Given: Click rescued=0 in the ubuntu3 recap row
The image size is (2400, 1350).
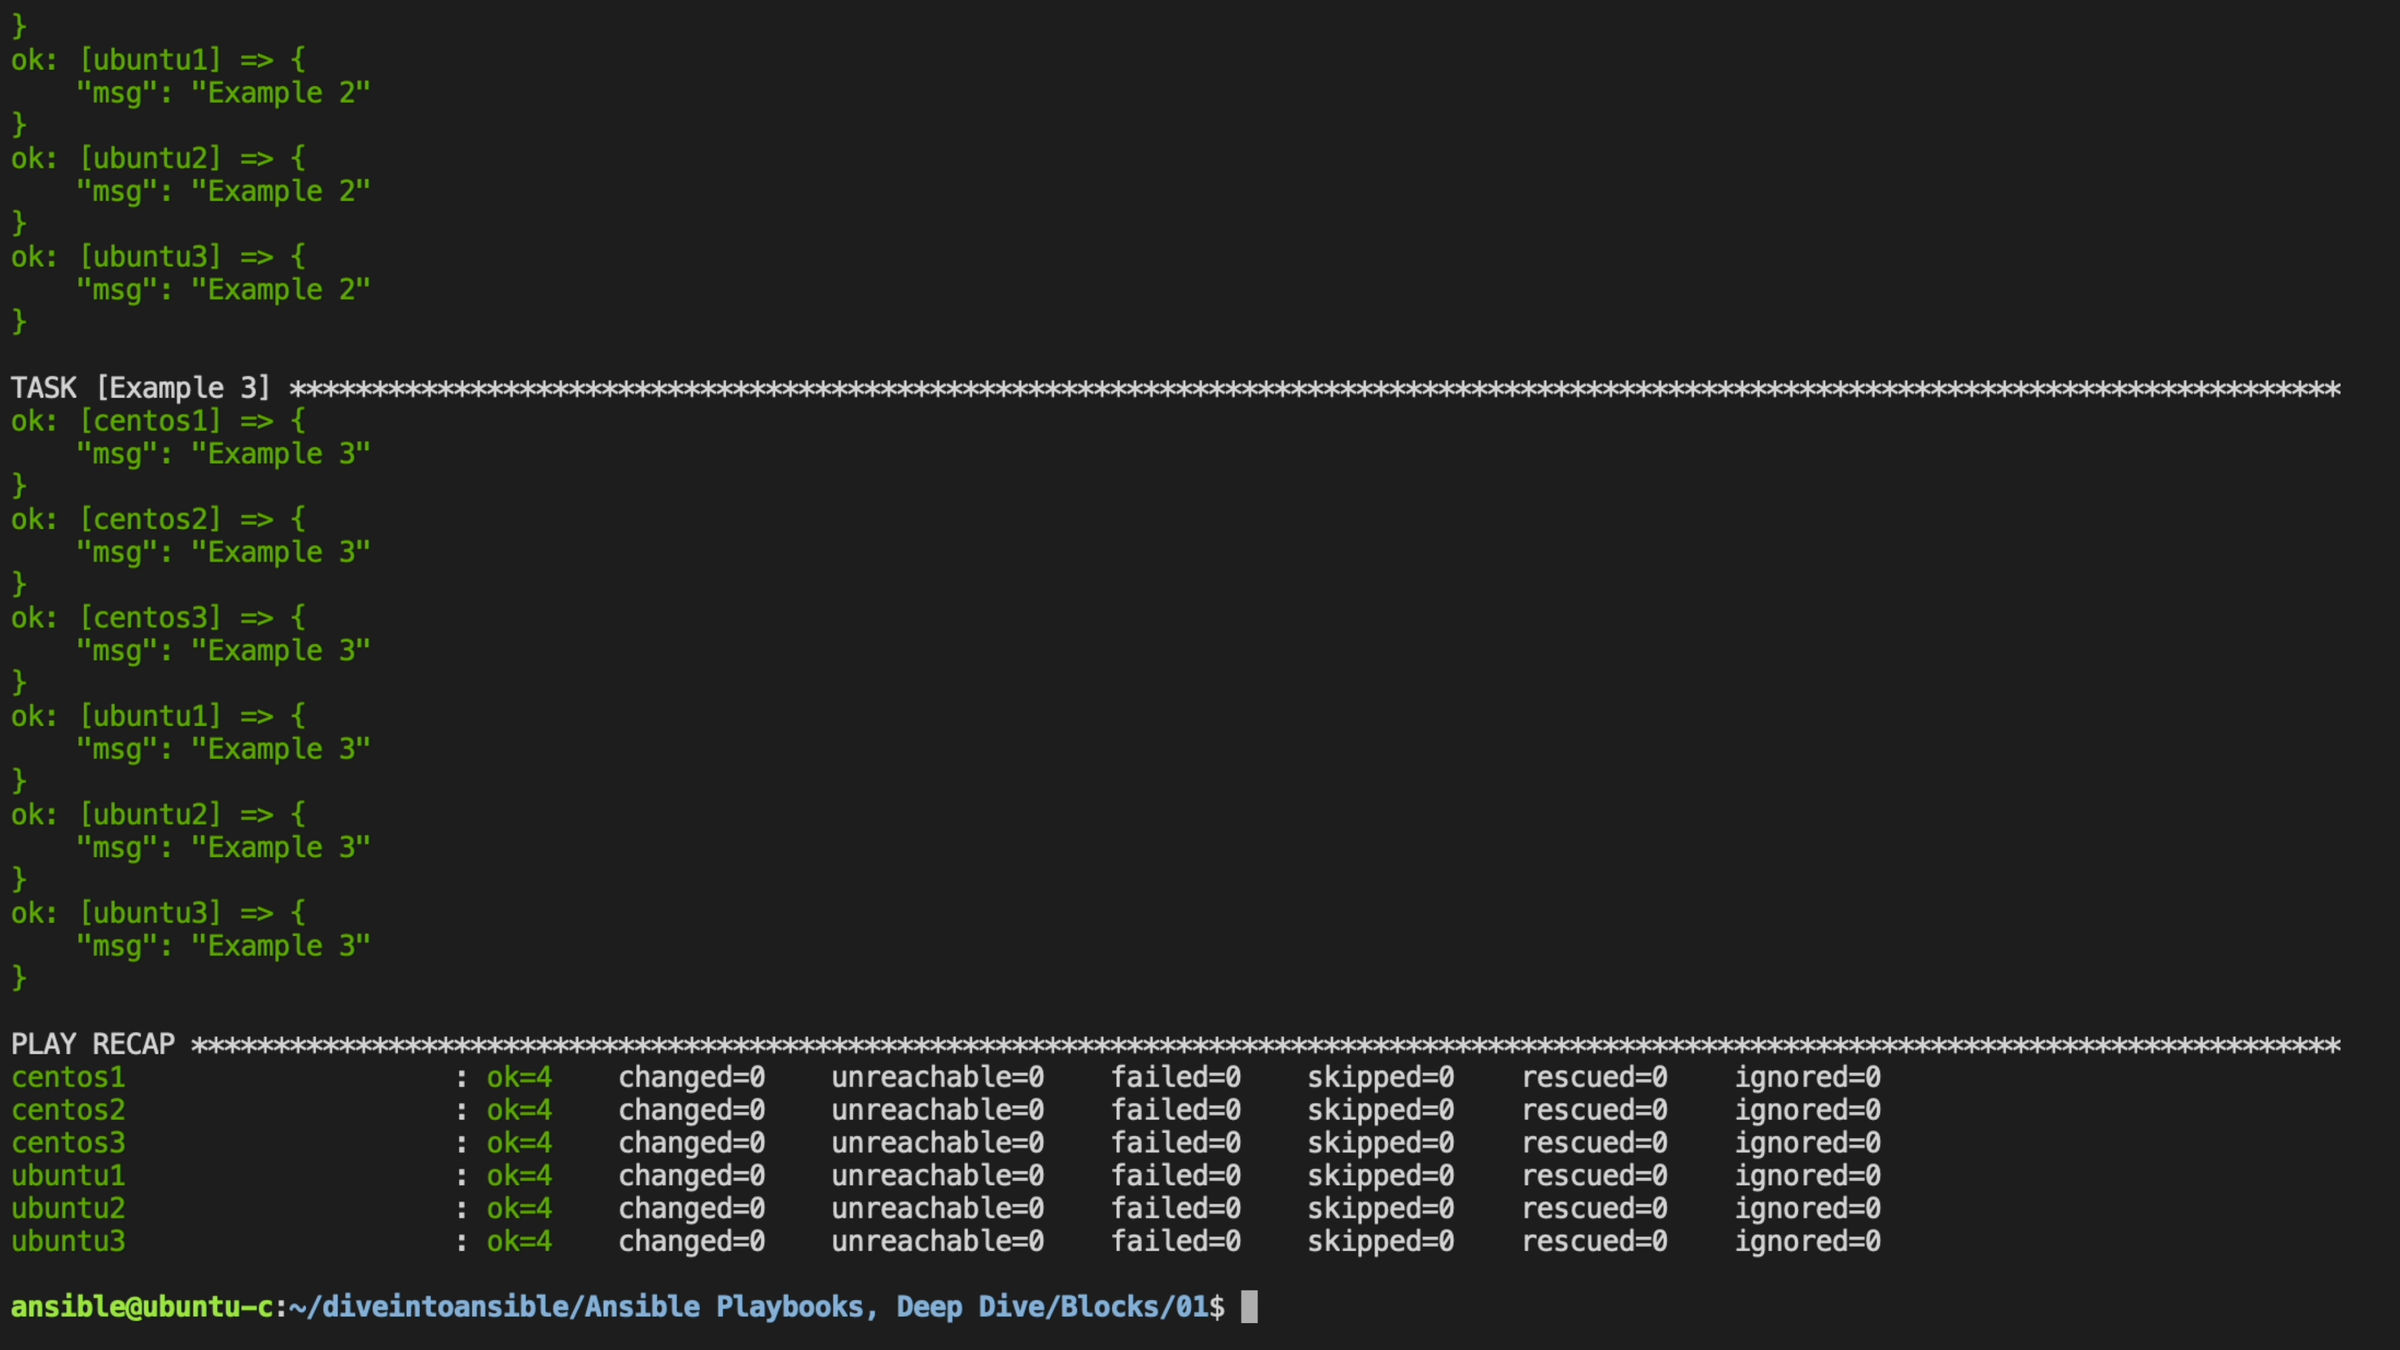Looking at the screenshot, I should [1594, 1241].
